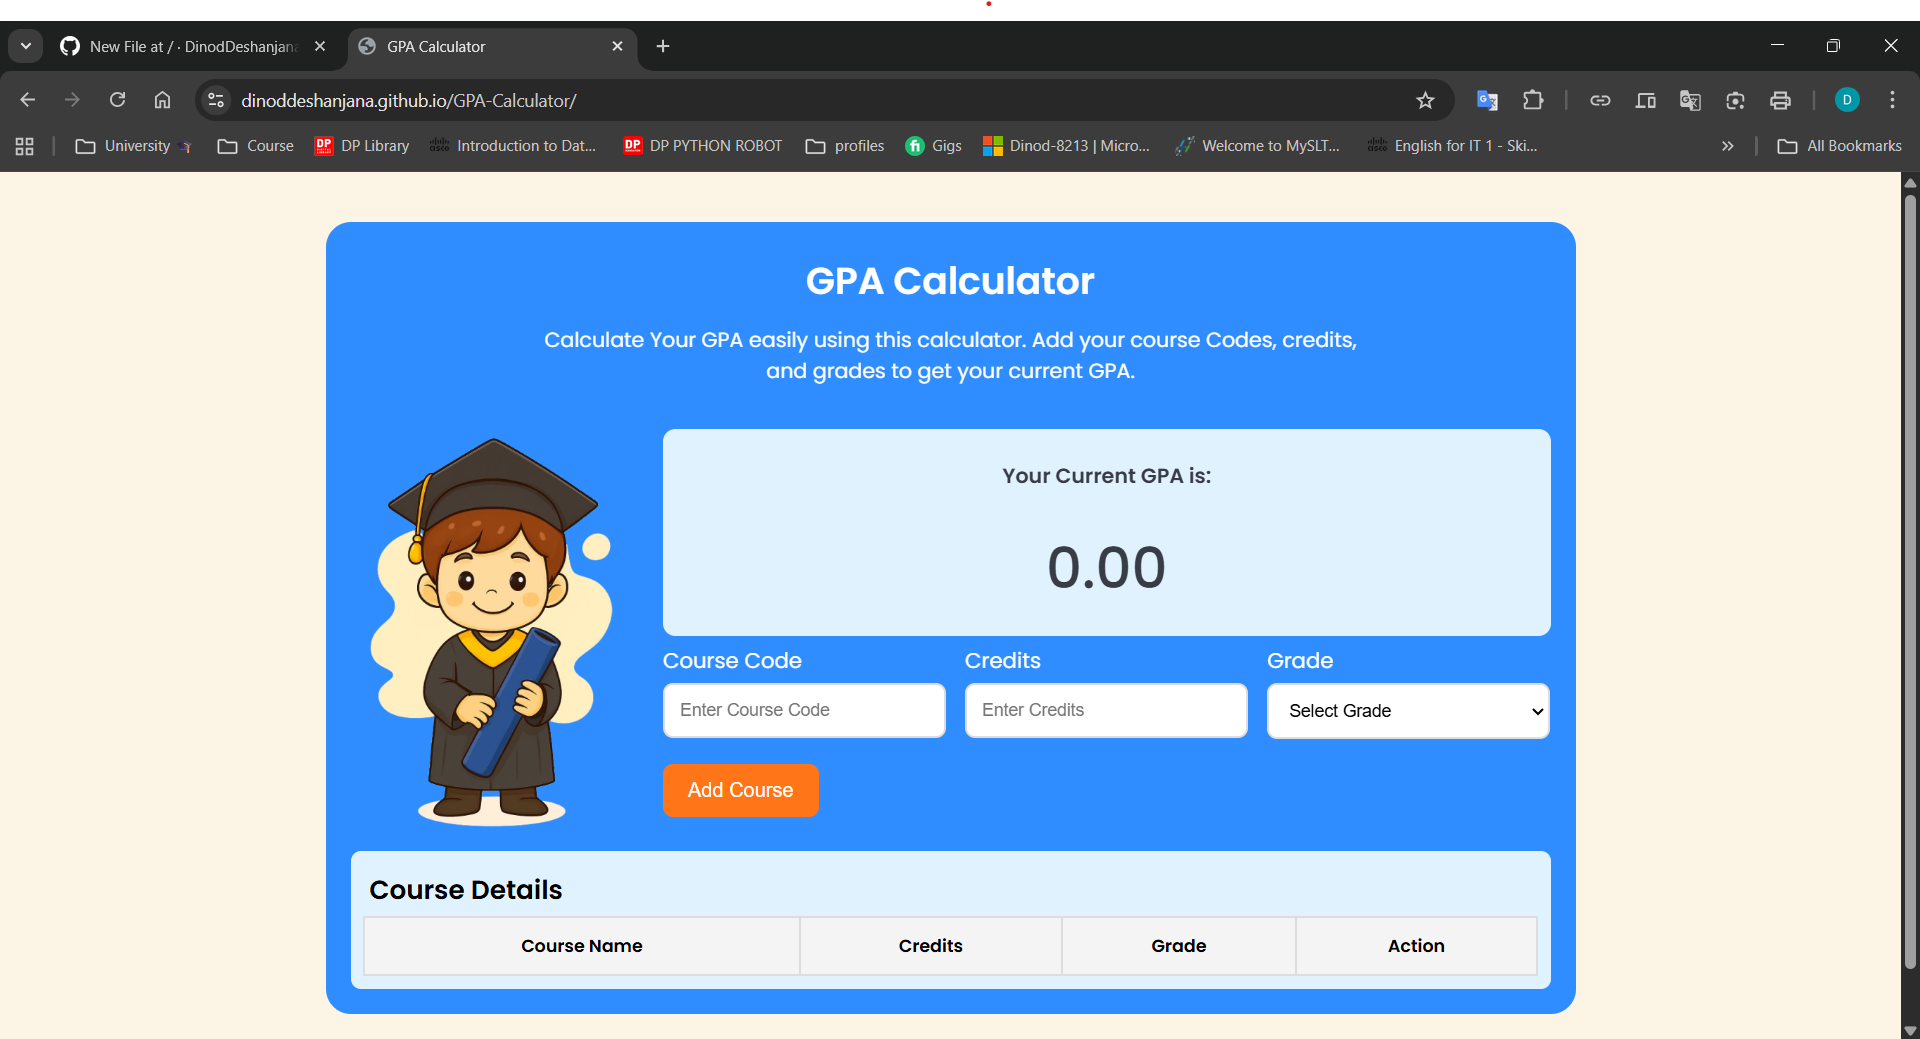Open the Google Lens screenshot icon
Viewport: 1920px width, 1039px height.
[1735, 100]
